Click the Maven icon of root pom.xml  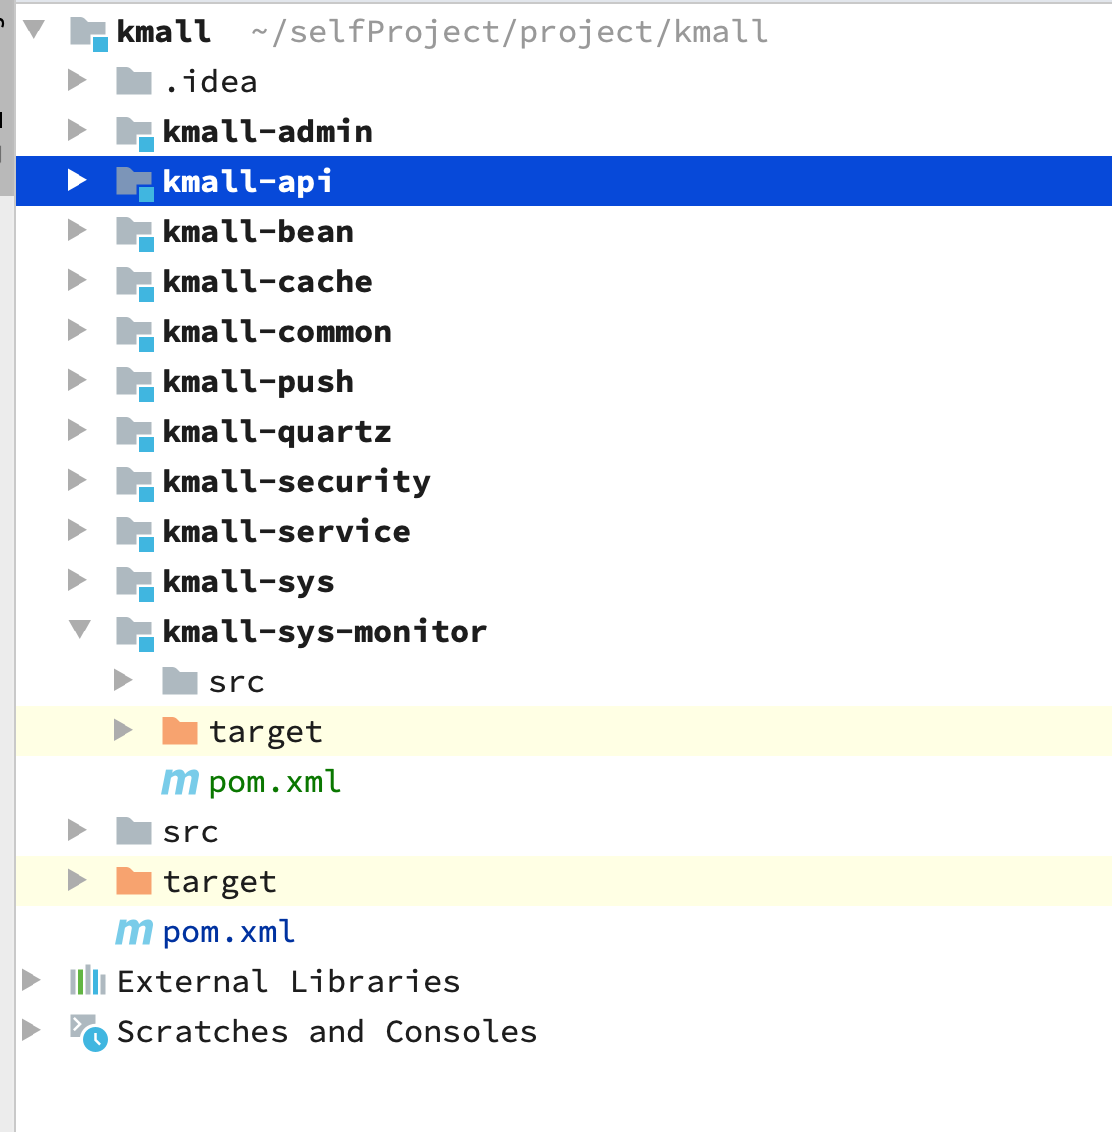click(134, 931)
